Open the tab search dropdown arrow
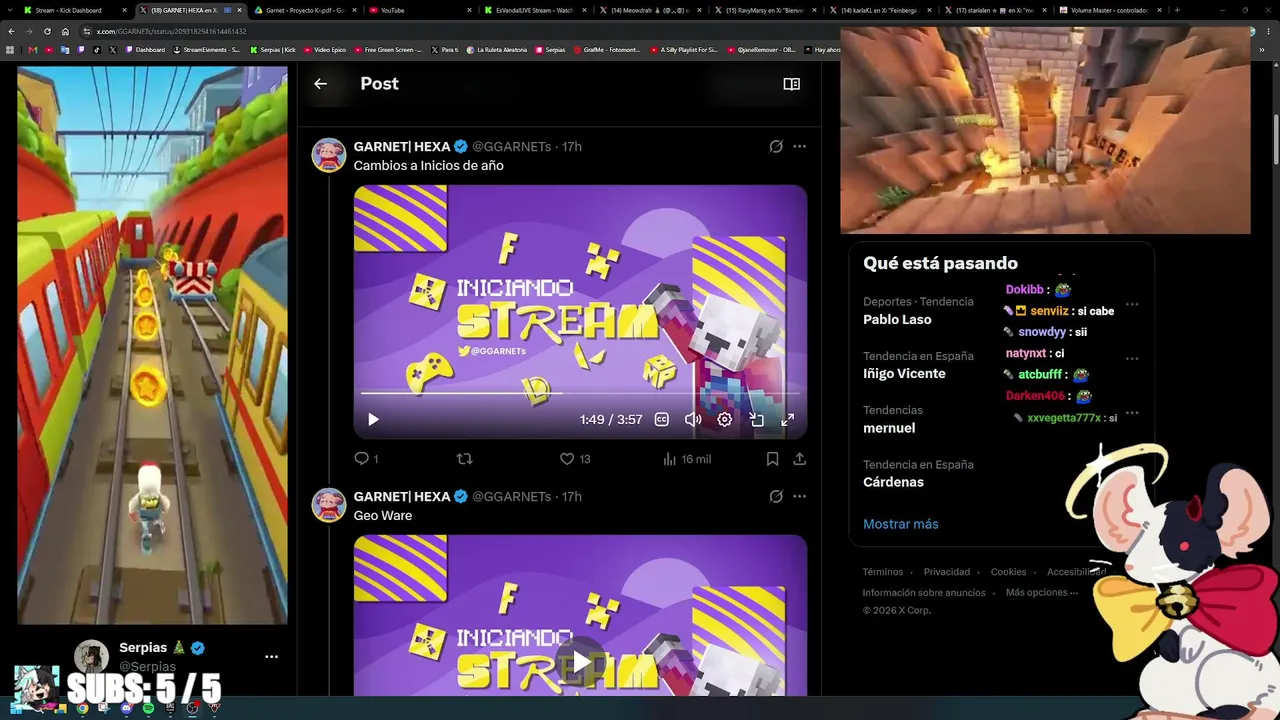 tap(10, 10)
